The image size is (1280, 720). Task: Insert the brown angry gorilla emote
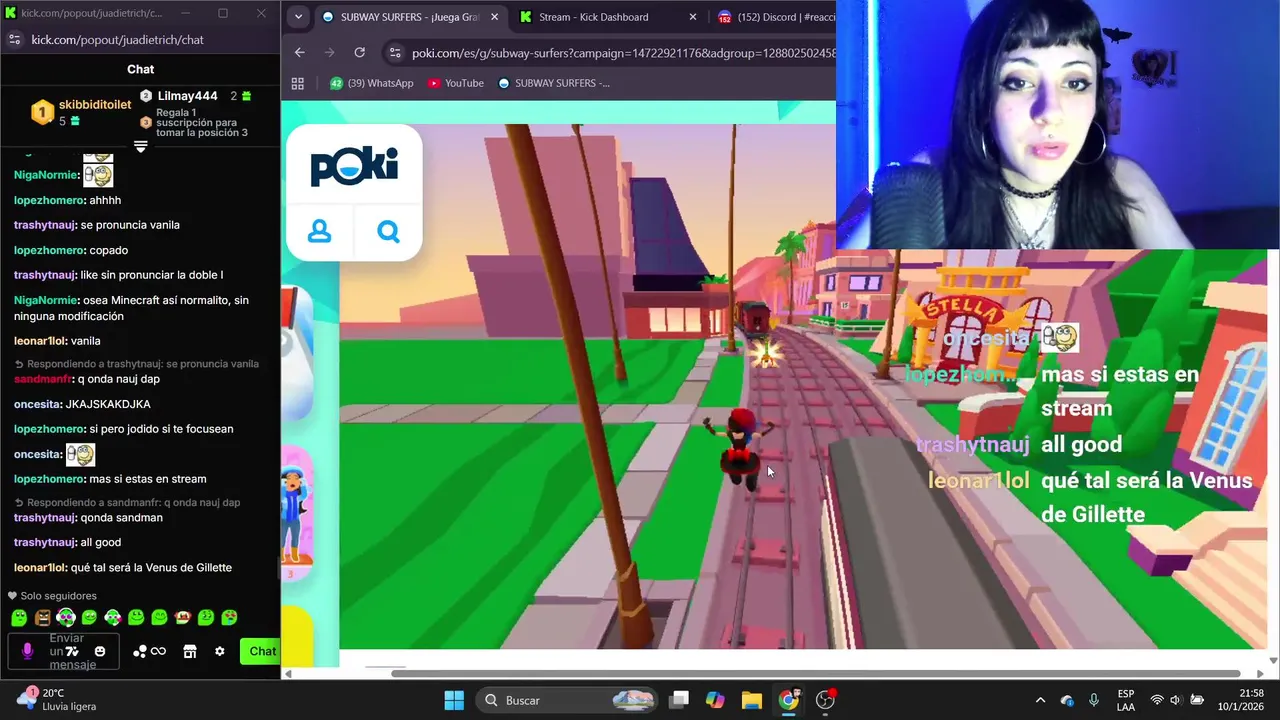43,618
